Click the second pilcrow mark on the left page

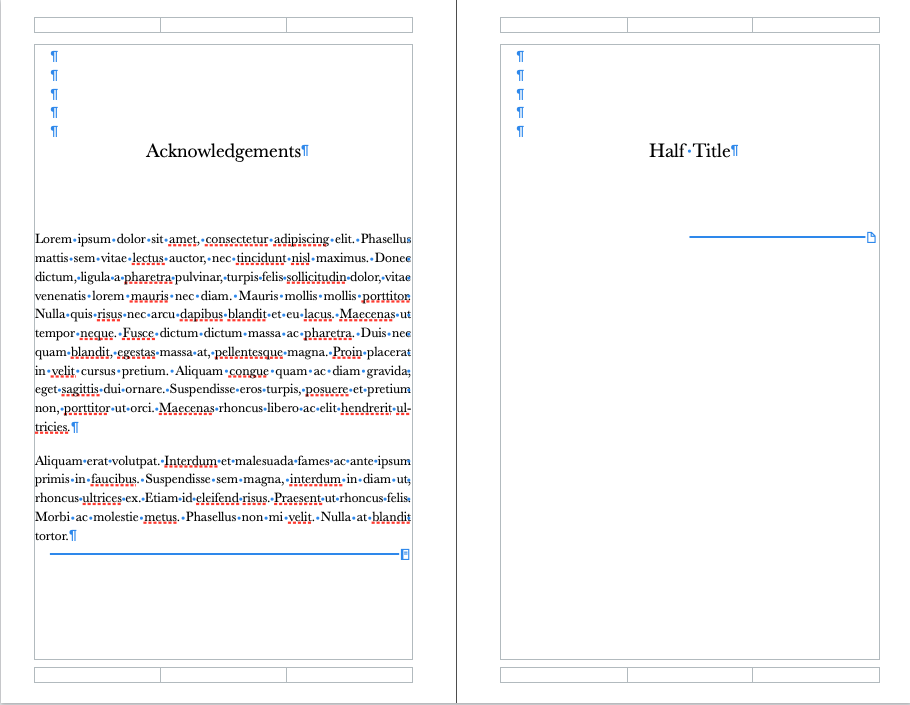55,75
